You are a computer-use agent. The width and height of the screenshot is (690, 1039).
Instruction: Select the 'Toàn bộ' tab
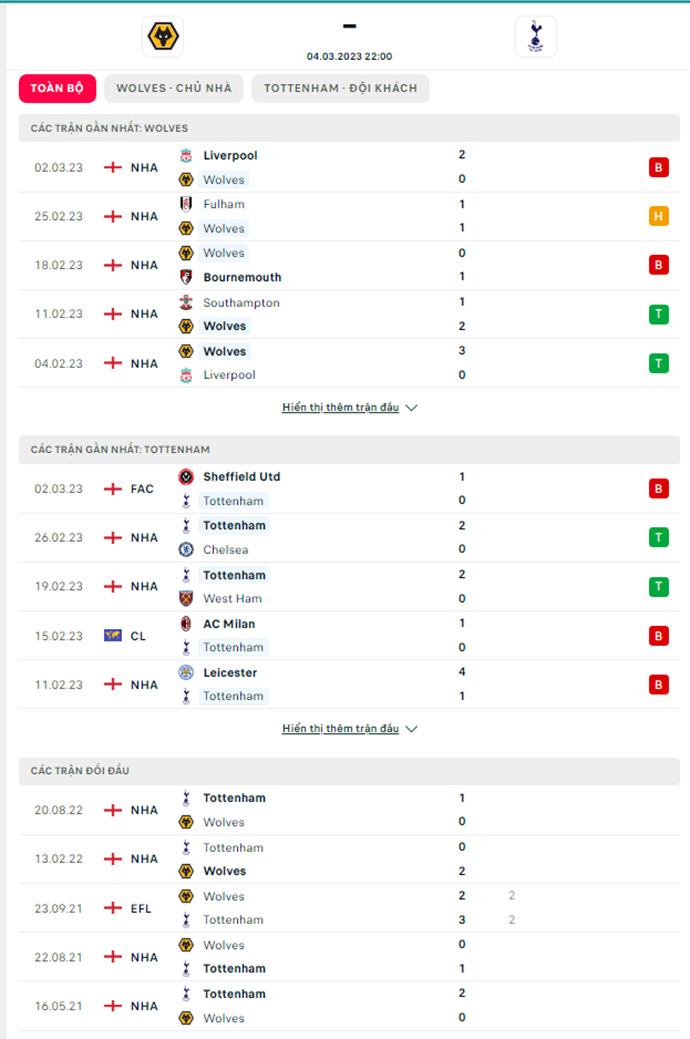[x=57, y=88]
